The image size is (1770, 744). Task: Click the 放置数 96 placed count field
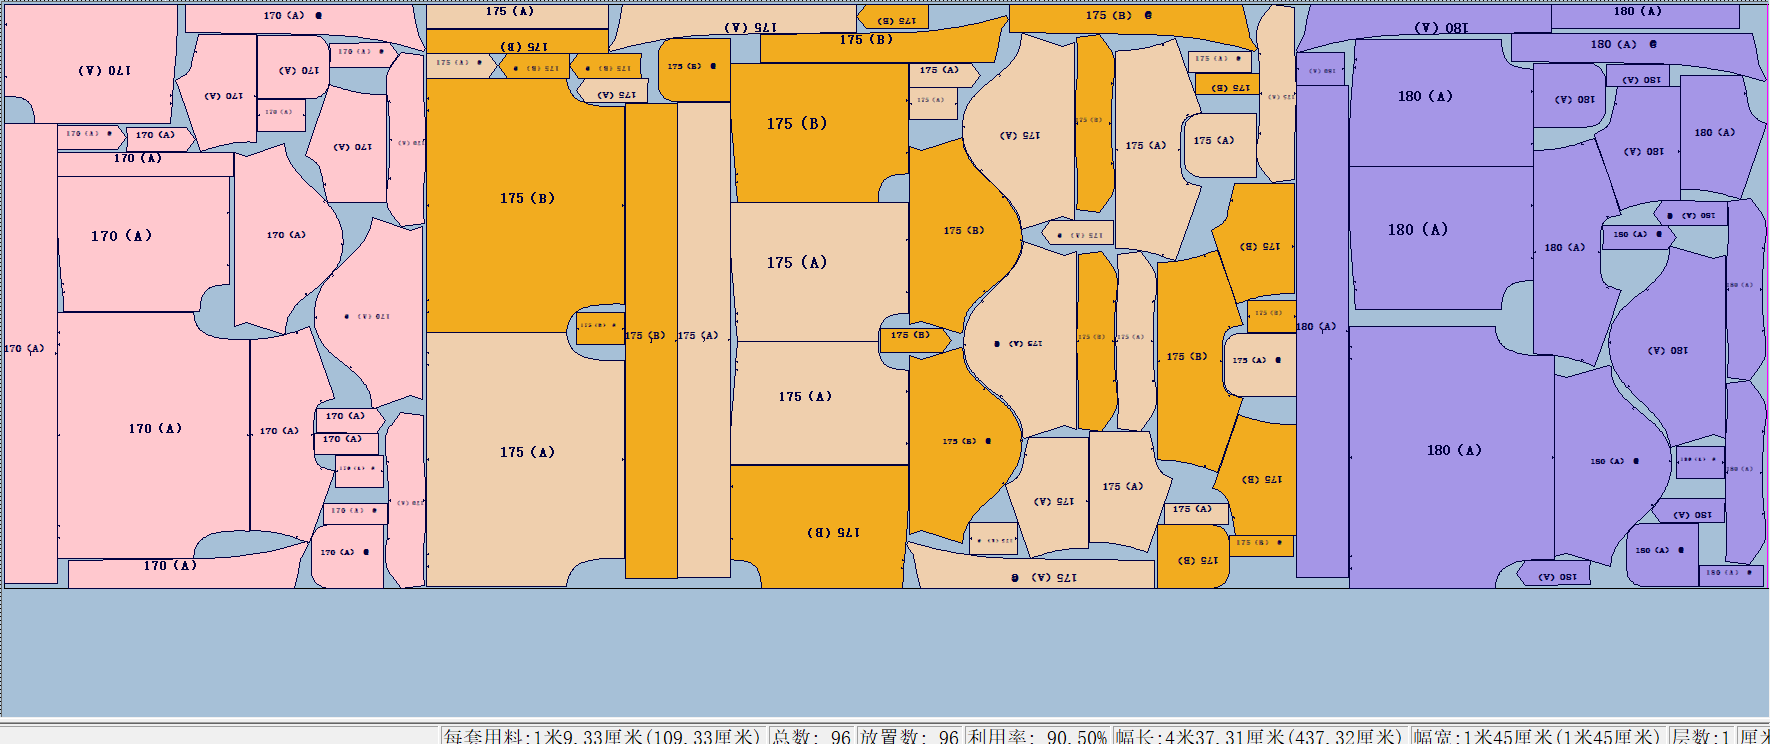coord(909,736)
